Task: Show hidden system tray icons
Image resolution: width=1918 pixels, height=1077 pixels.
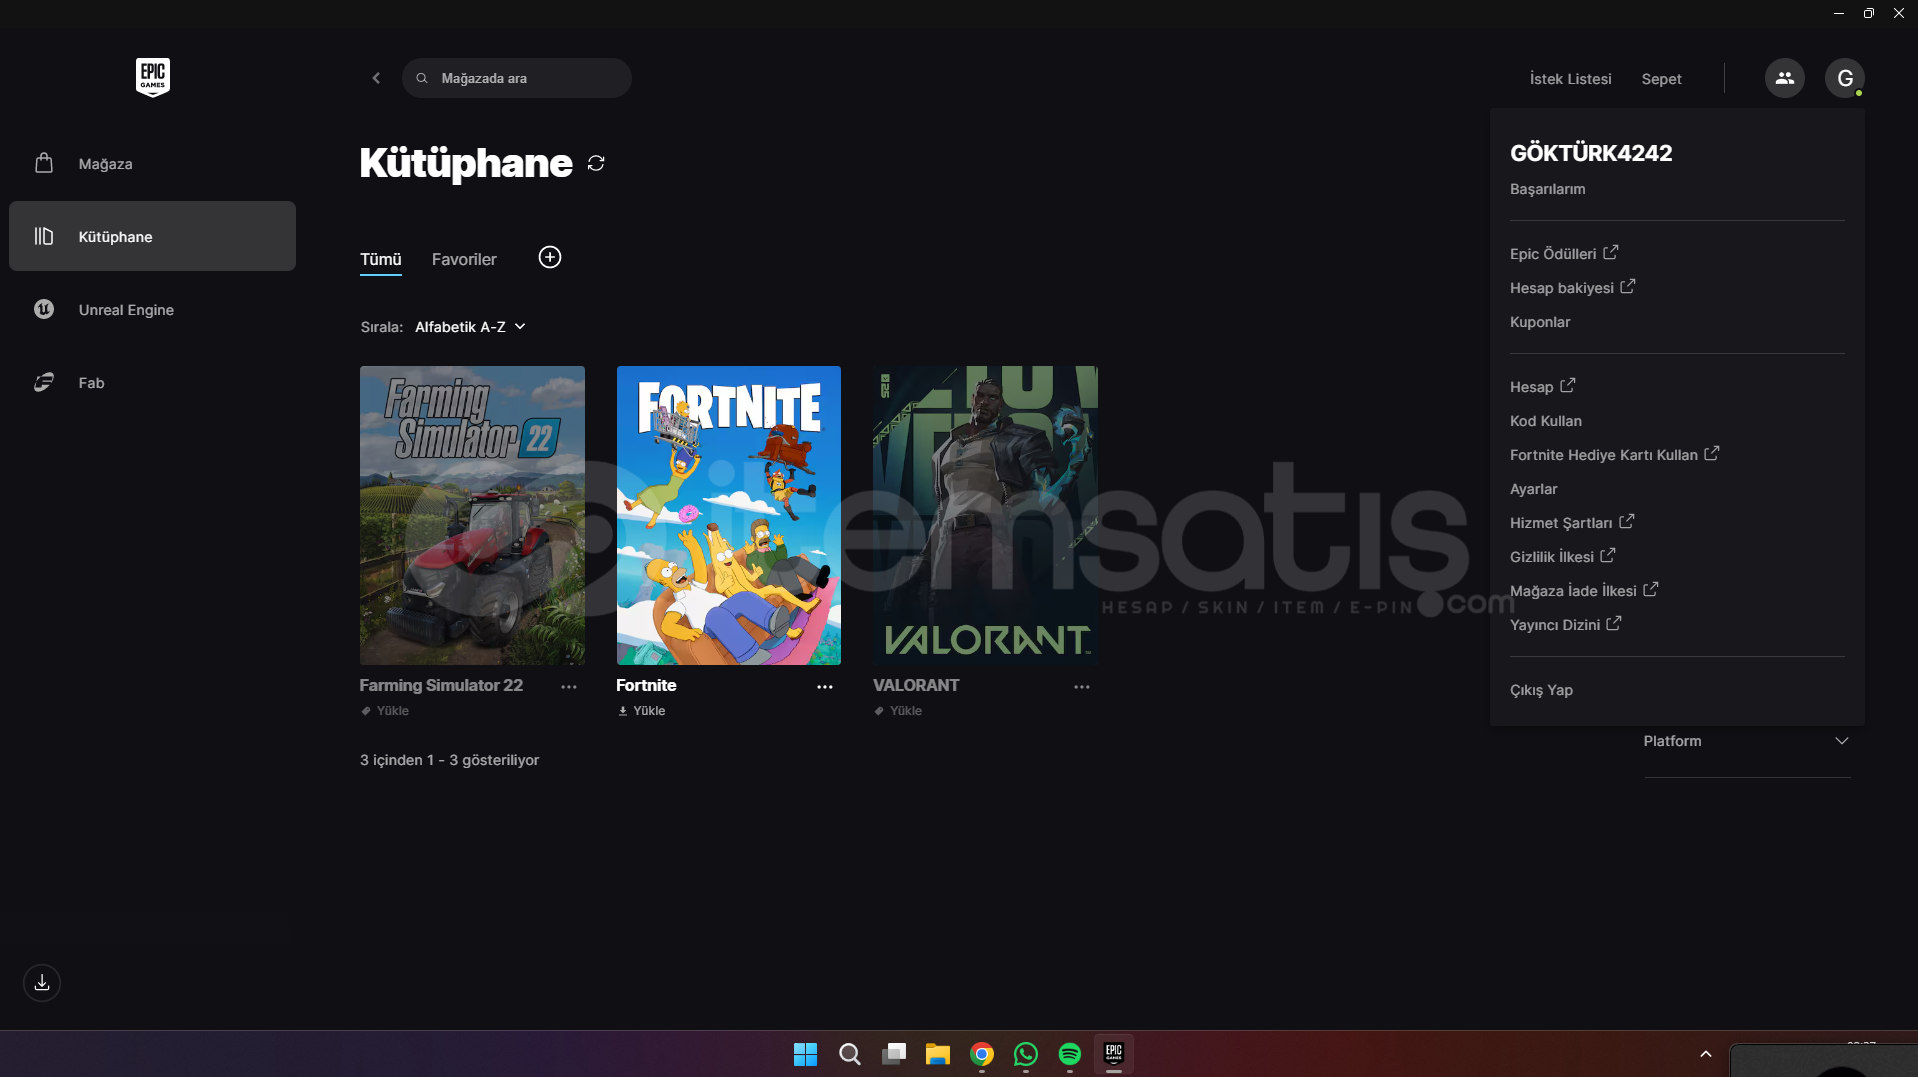Action: click(x=1706, y=1054)
